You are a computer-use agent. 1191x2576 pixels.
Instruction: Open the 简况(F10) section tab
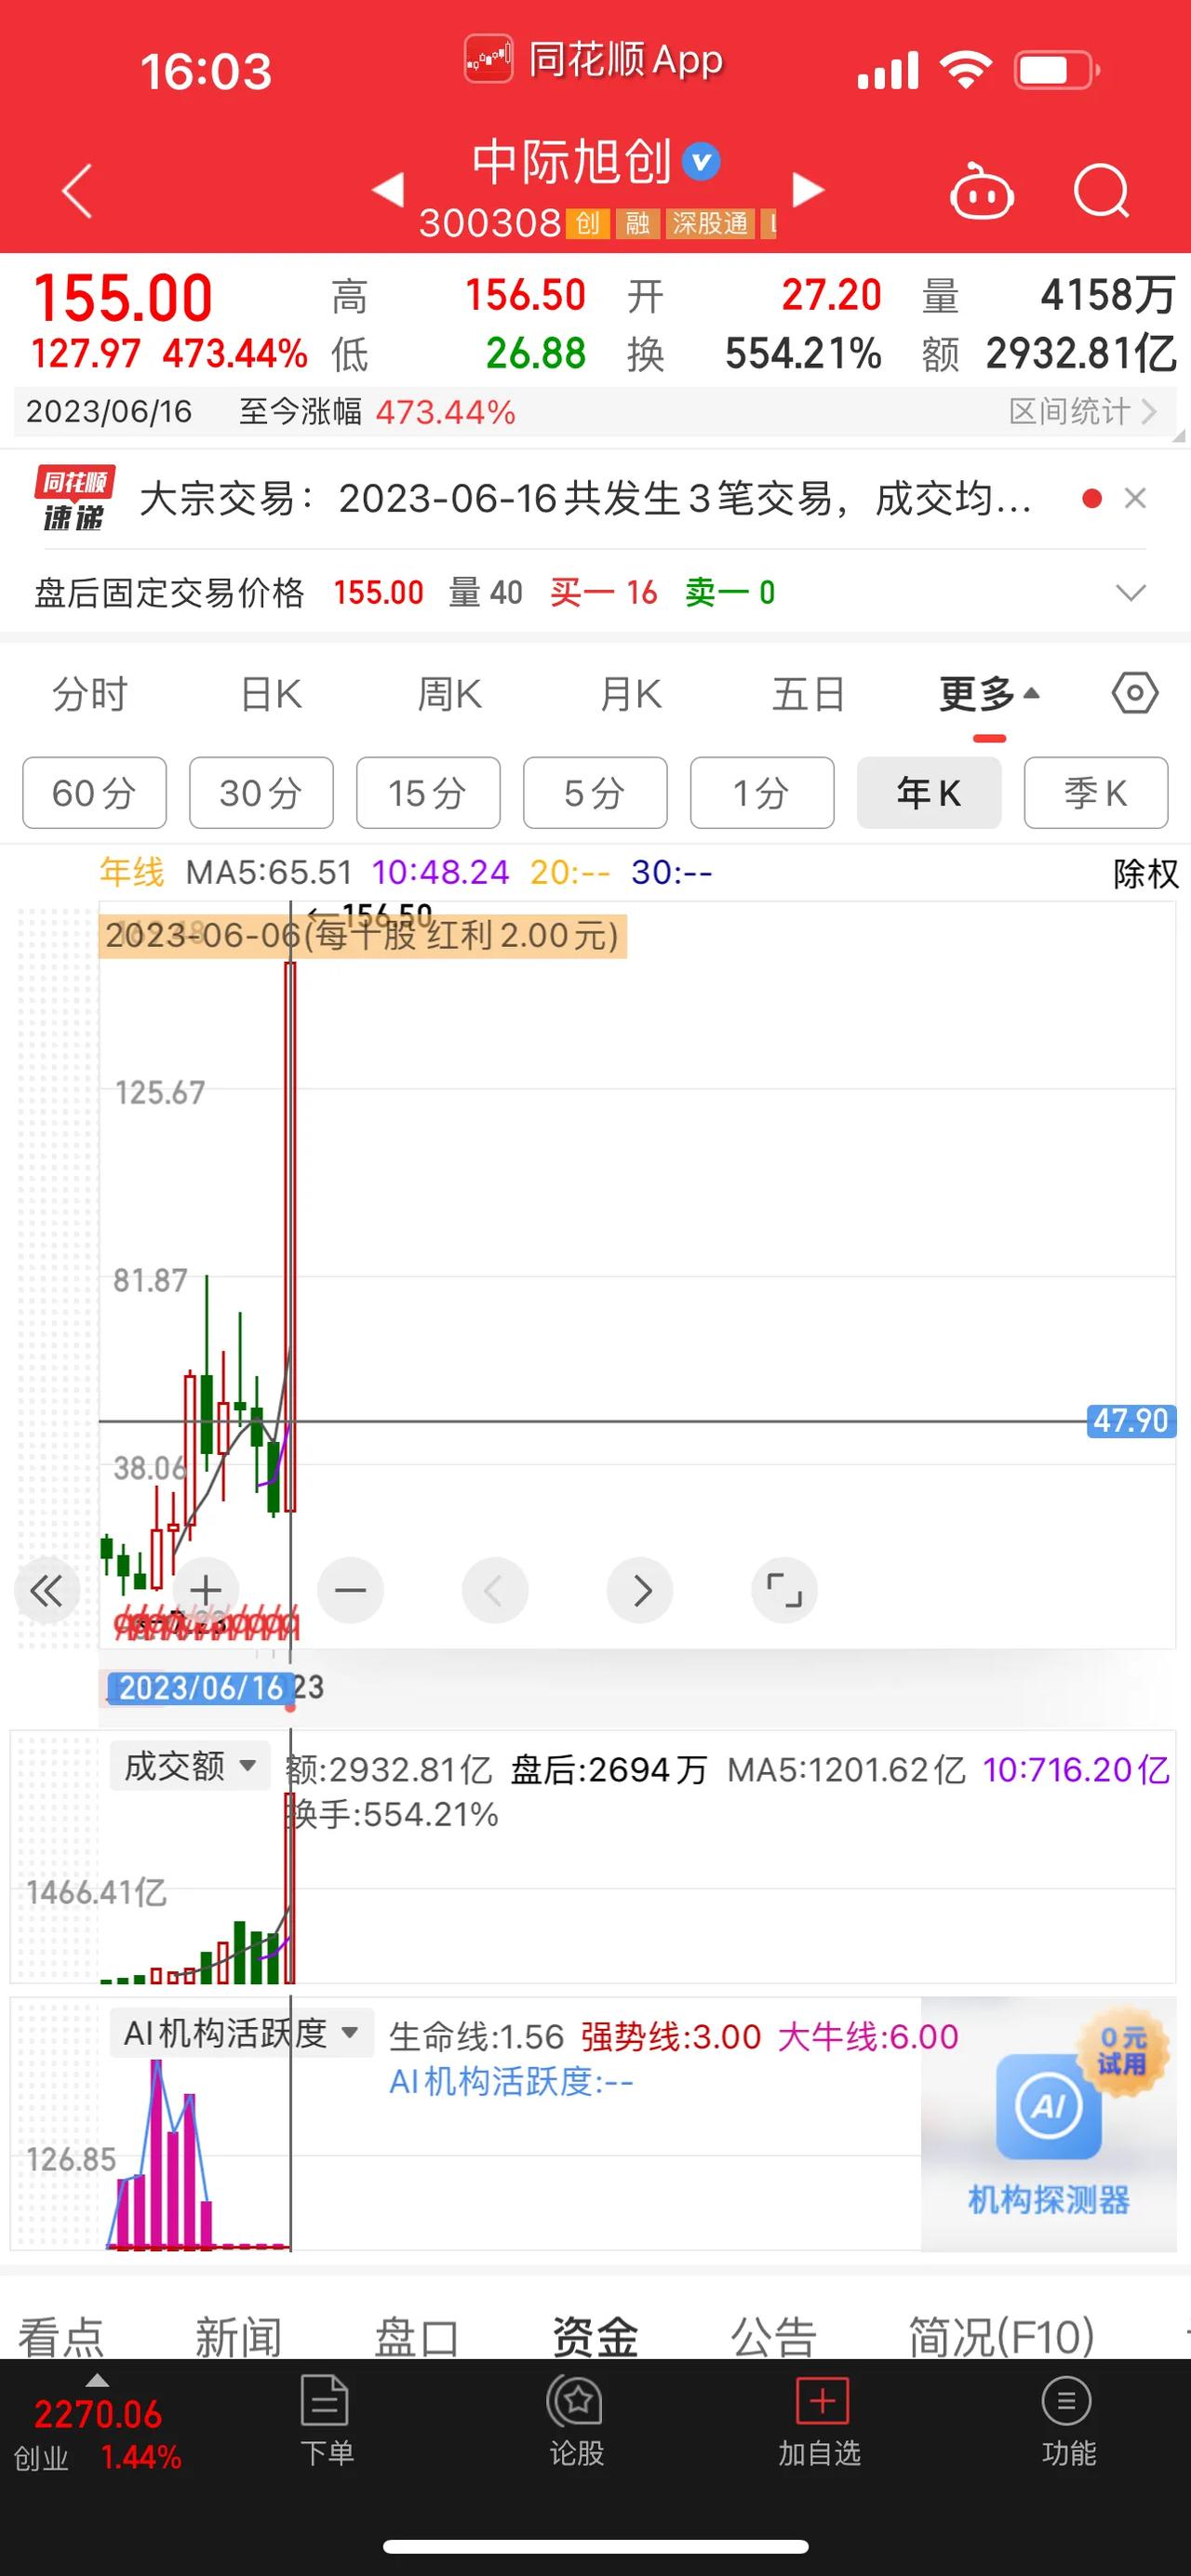coord(1001,2338)
